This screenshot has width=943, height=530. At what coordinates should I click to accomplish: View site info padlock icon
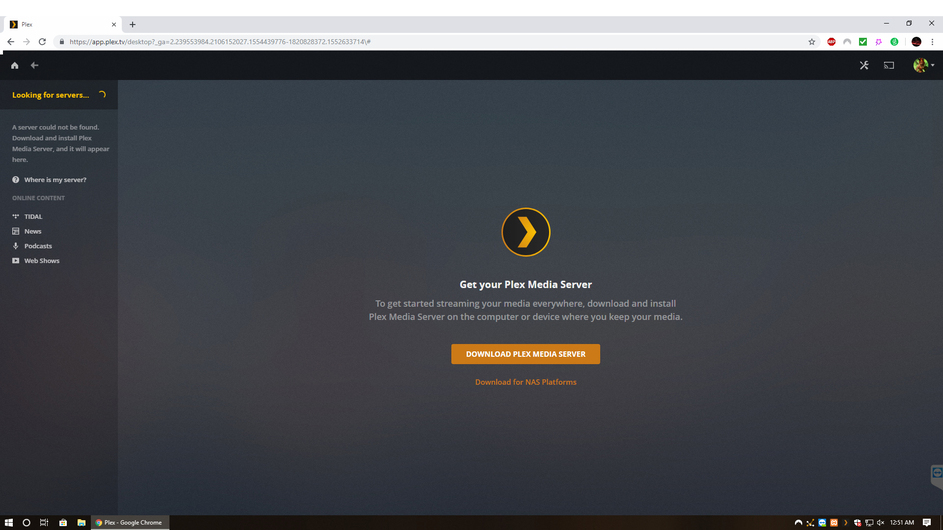click(x=61, y=42)
